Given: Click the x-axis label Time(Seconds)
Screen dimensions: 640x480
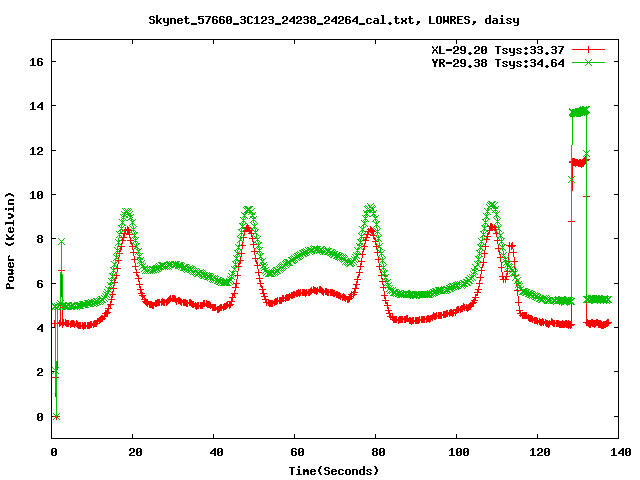Looking at the screenshot, I should tap(334, 471).
